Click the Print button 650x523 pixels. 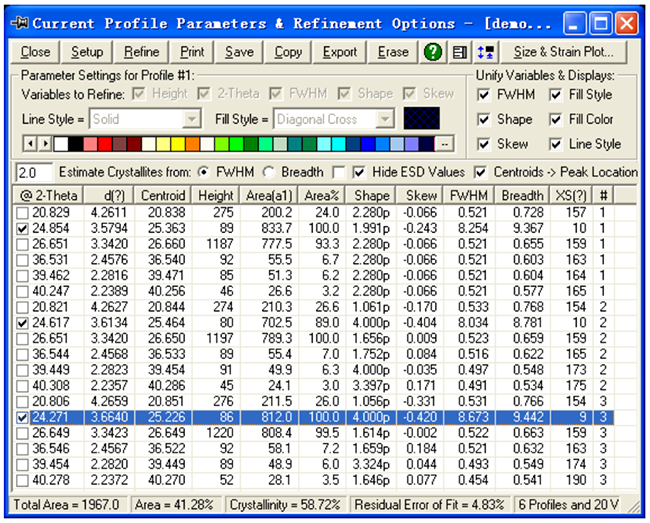point(192,52)
